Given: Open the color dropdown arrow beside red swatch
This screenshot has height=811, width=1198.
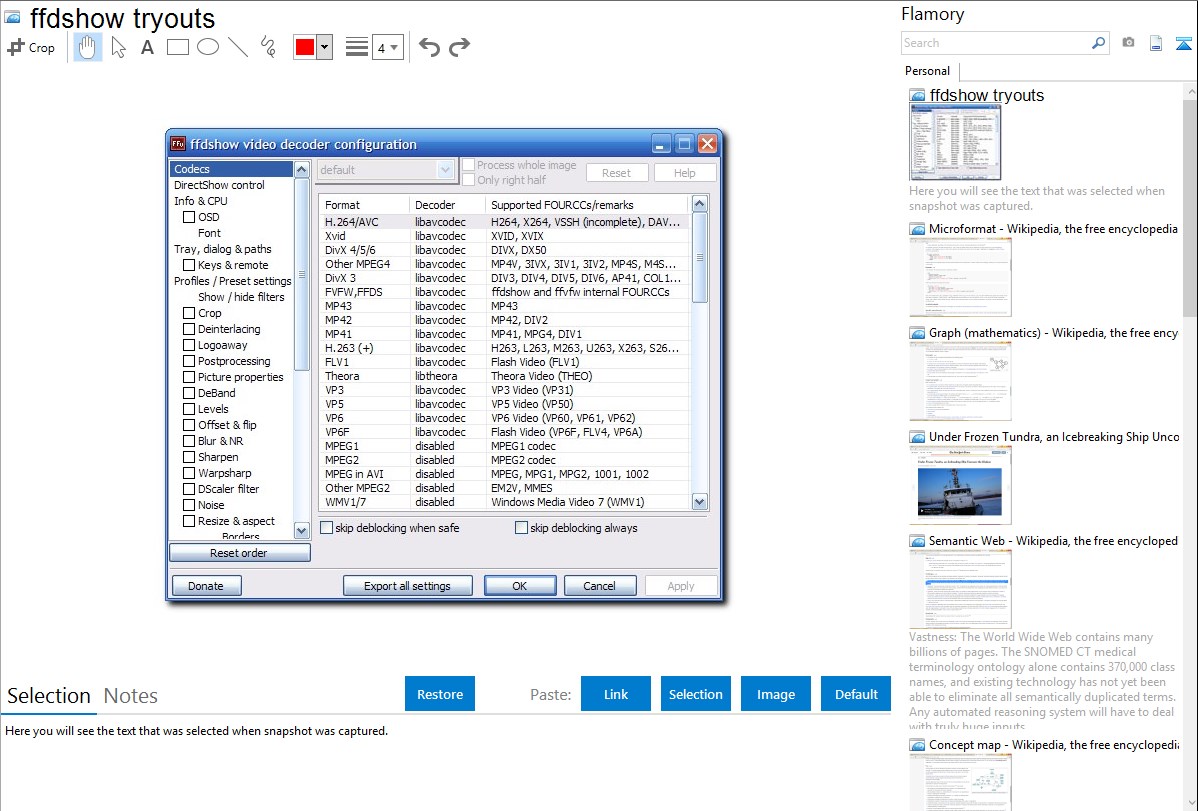Looking at the screenshot, I should click(x=325, y=47).
